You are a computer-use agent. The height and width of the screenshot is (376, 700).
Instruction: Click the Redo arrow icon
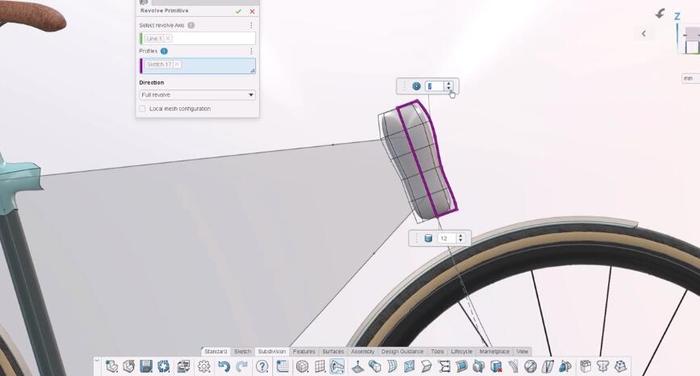click(x=242, y=367)
